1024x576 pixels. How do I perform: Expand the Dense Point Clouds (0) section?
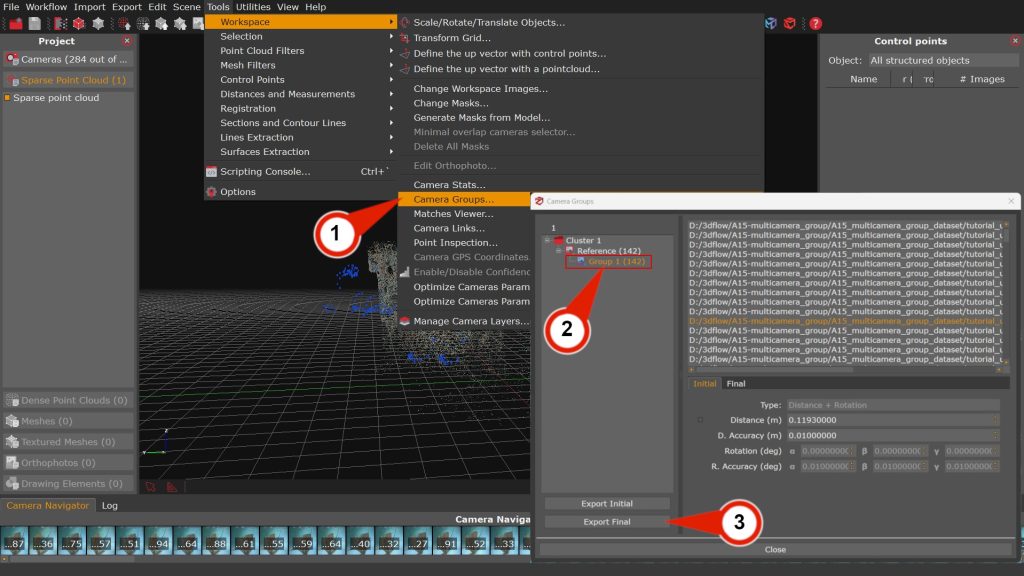tap(68, 400)
